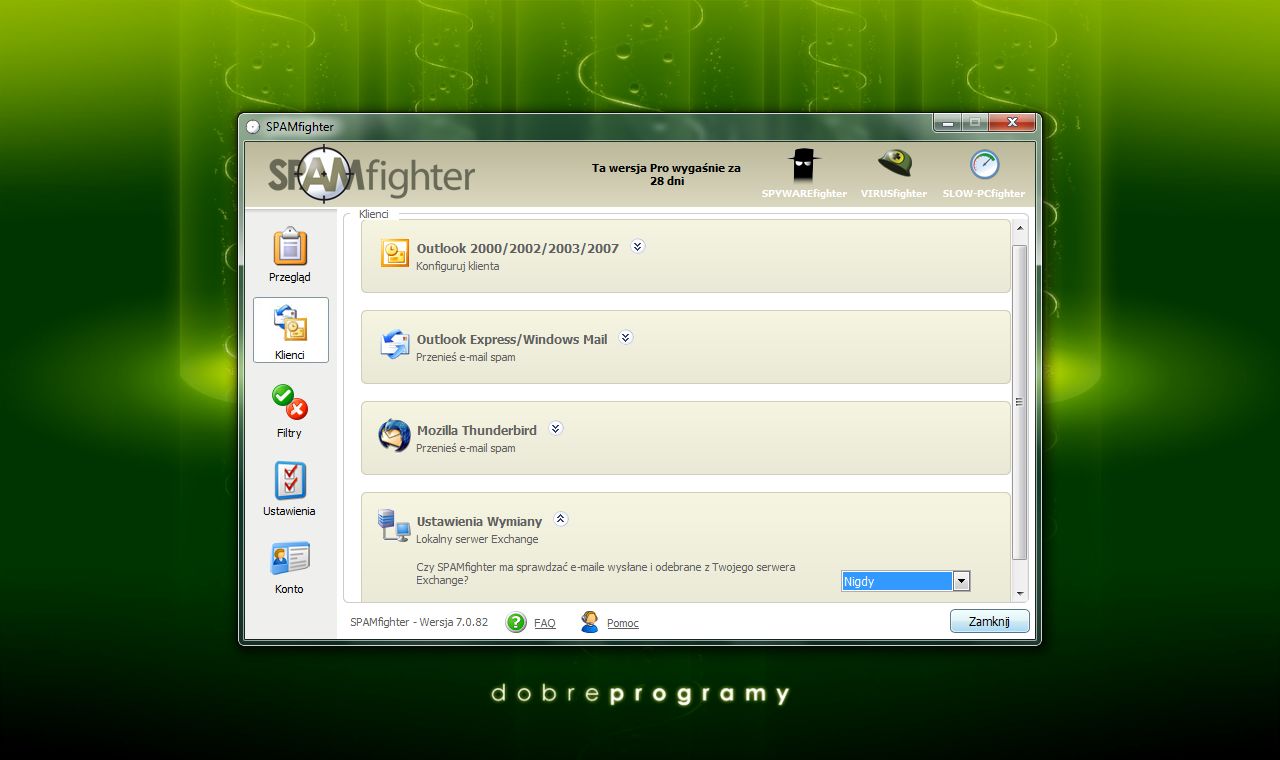
Task: Open the Ustawienia settings section
Action: point(290,489)
